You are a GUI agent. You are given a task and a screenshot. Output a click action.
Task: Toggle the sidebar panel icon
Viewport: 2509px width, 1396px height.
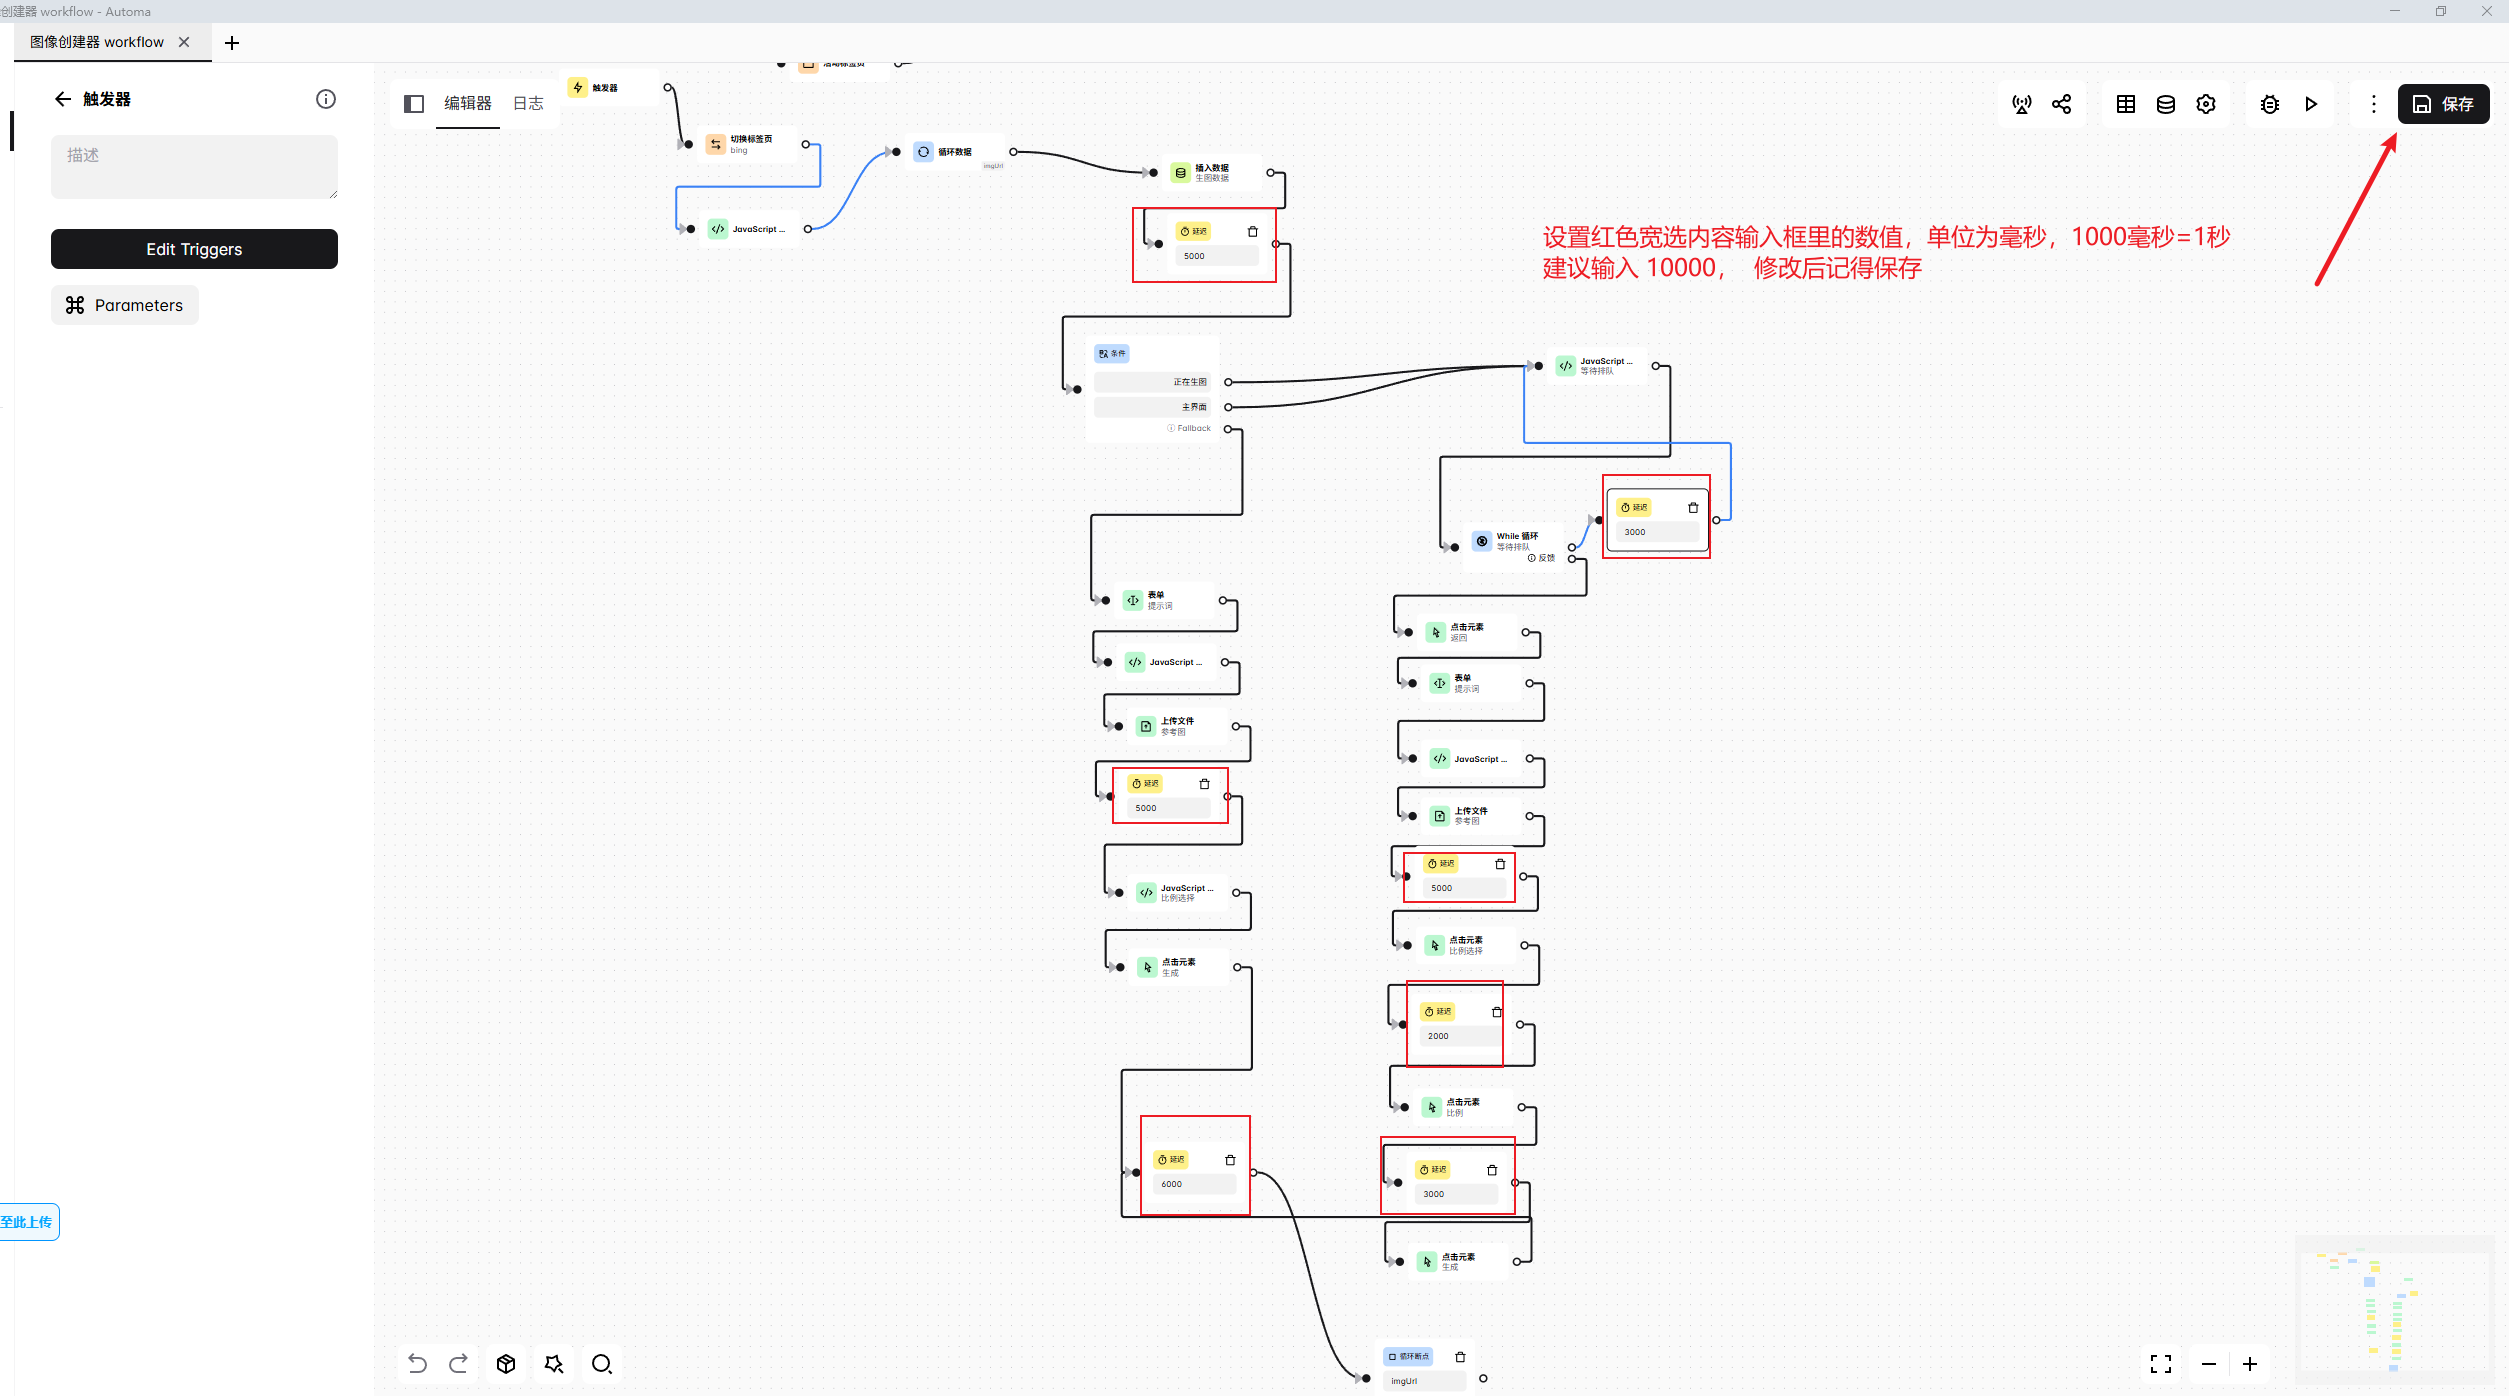(x=414, y=104)
